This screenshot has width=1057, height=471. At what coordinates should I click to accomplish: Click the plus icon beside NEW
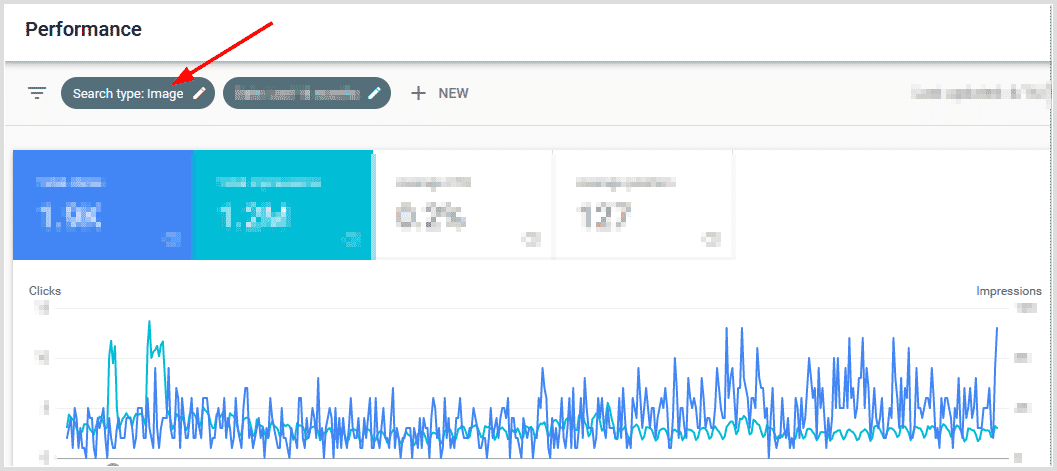(418, 93)
